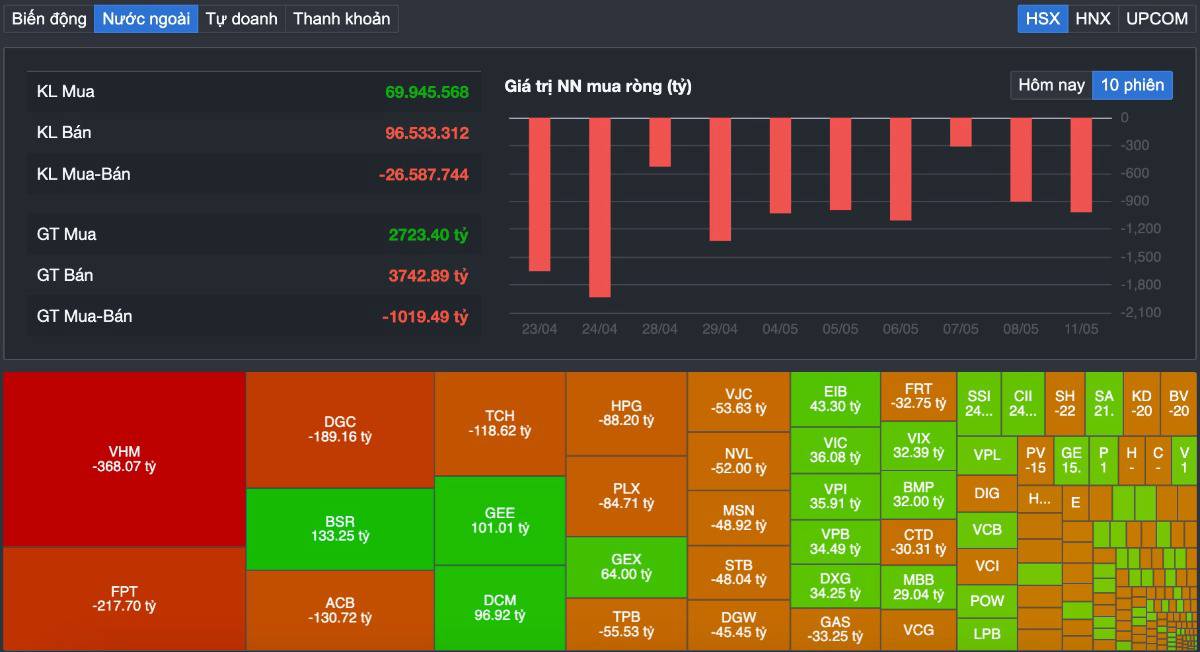Click the VIC 36.08 tỷ tile
The height and width of the screenshot is (652, 1200).
click(x=835, y=450)
